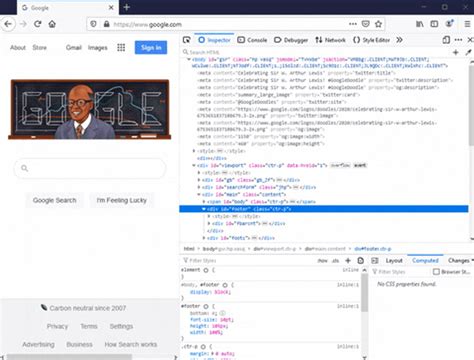Switch to the Console tab

coord(252,40)
